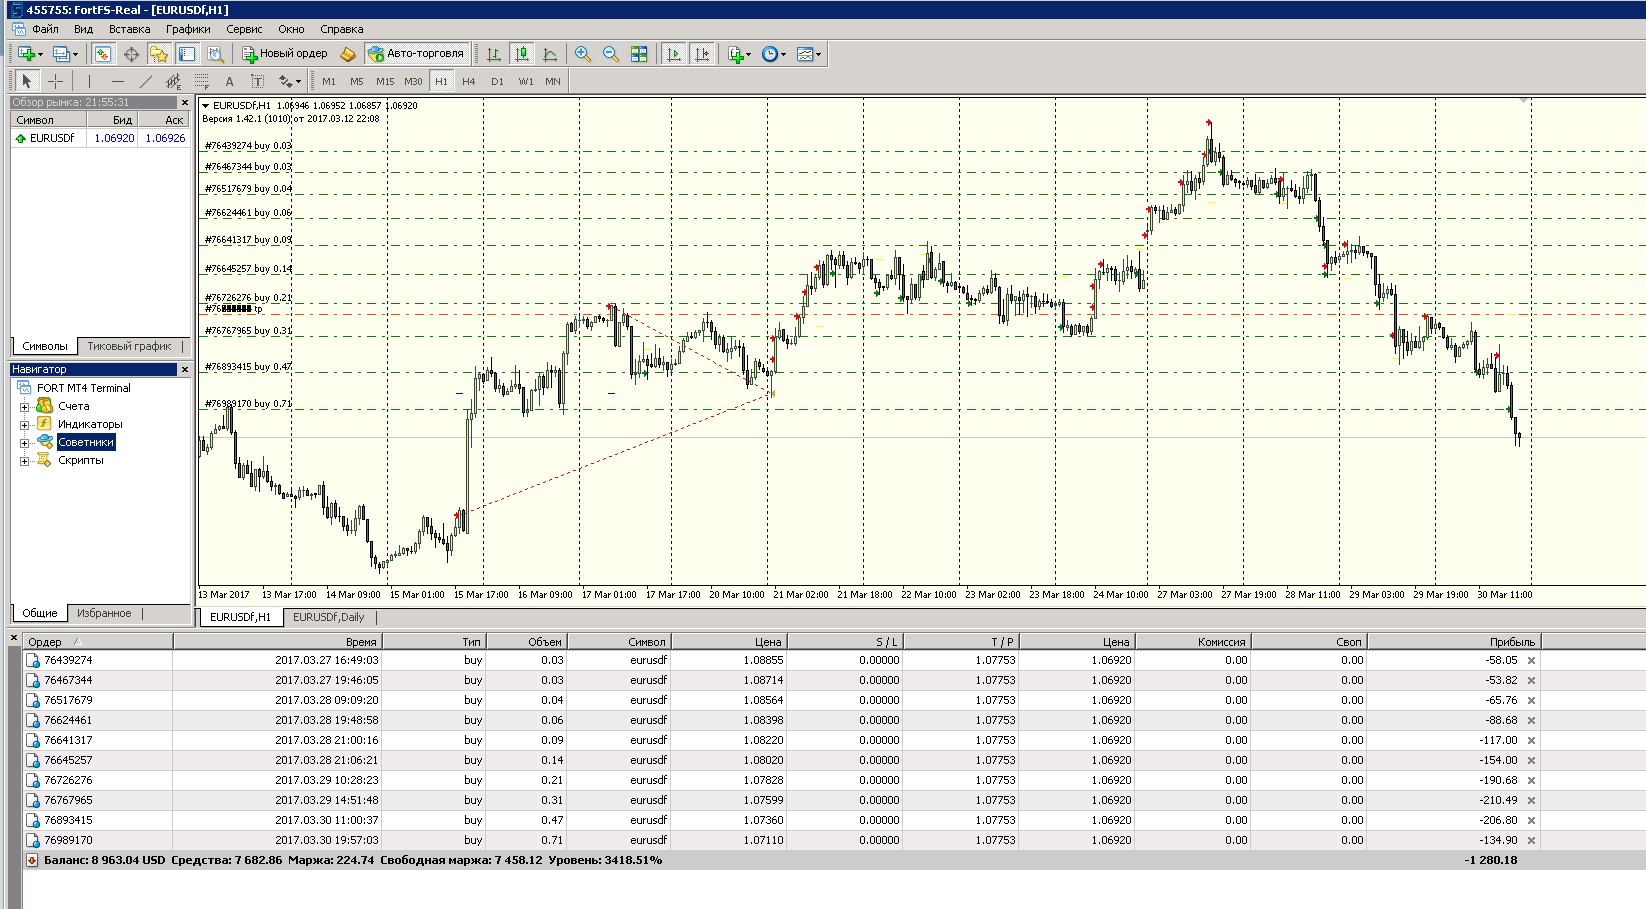Select the arrows objects tool

[x=286, y=81]
